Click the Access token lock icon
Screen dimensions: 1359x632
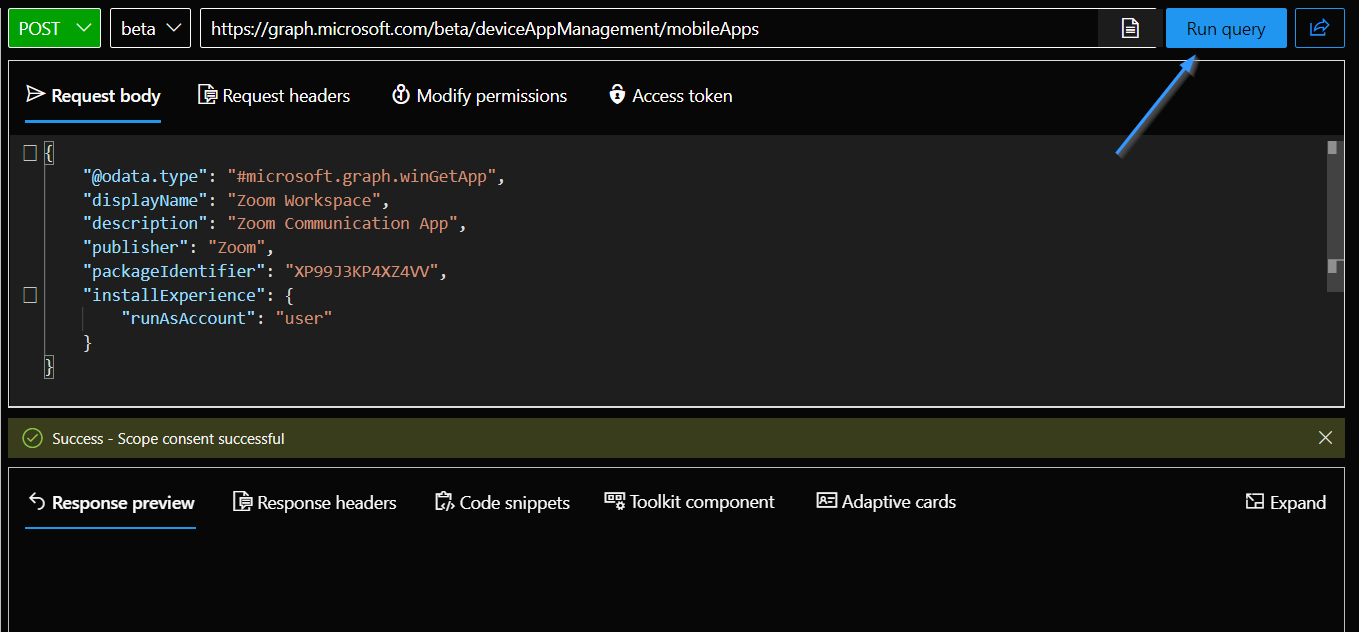[x=617, y=95]
